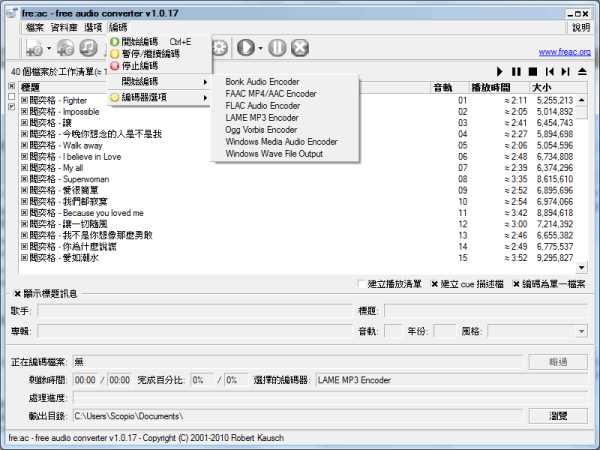
Task: Open the 選項 menu
Action: click(93, 28)
